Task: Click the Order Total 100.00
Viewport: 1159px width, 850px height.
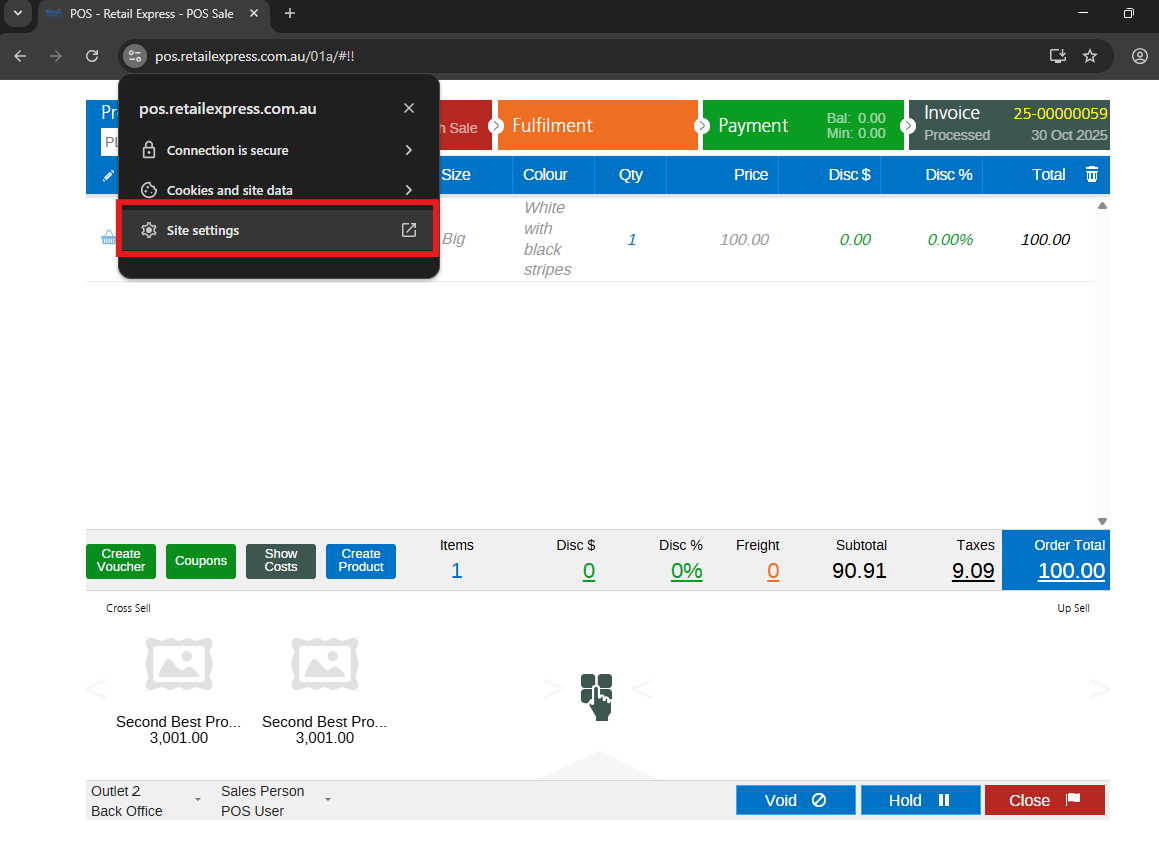Action: pos(1071,571)
